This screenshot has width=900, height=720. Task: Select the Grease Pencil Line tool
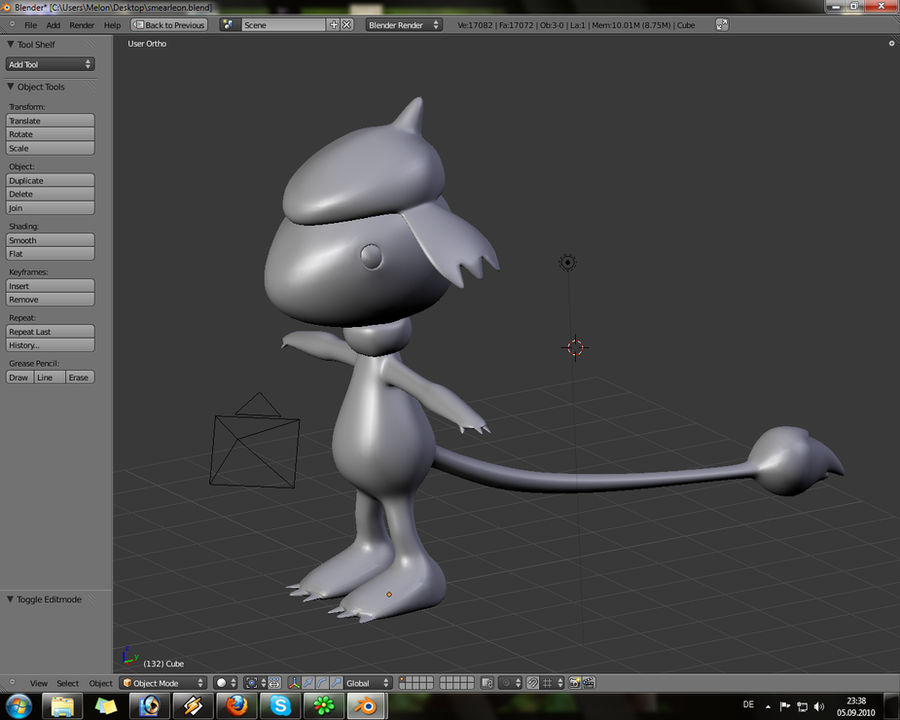49,377
